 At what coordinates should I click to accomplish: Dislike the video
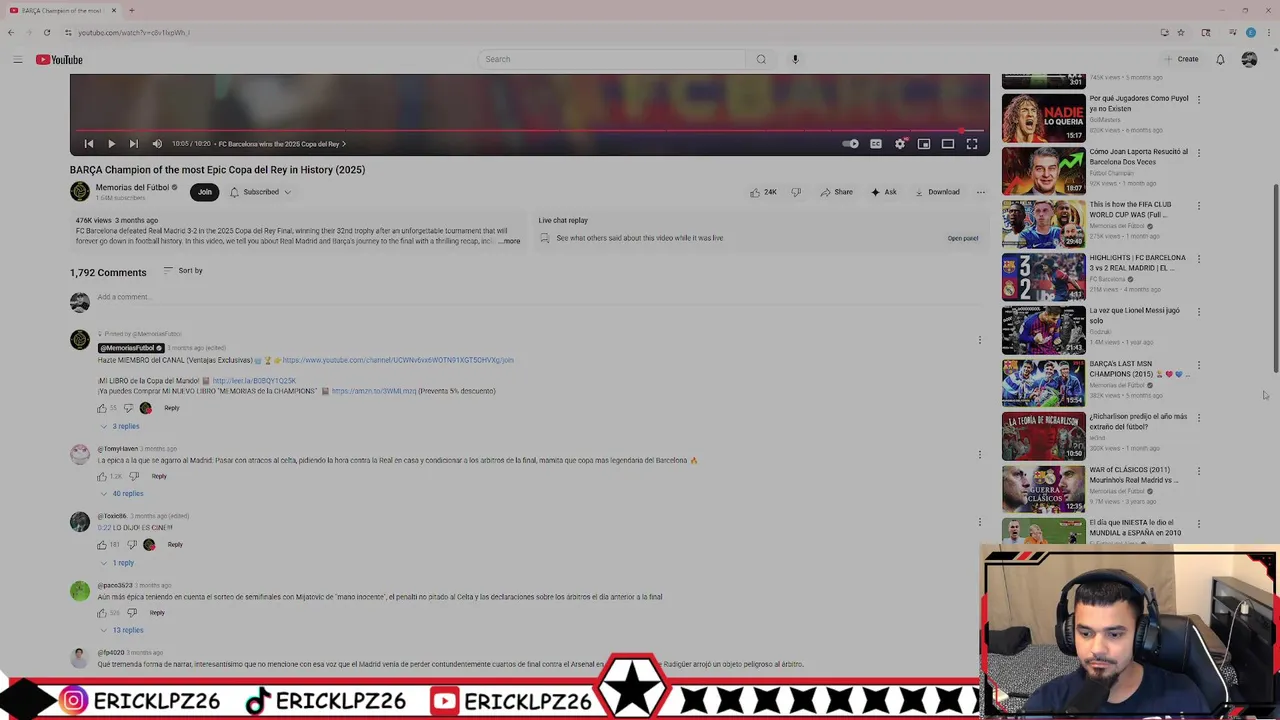(796, 192)
